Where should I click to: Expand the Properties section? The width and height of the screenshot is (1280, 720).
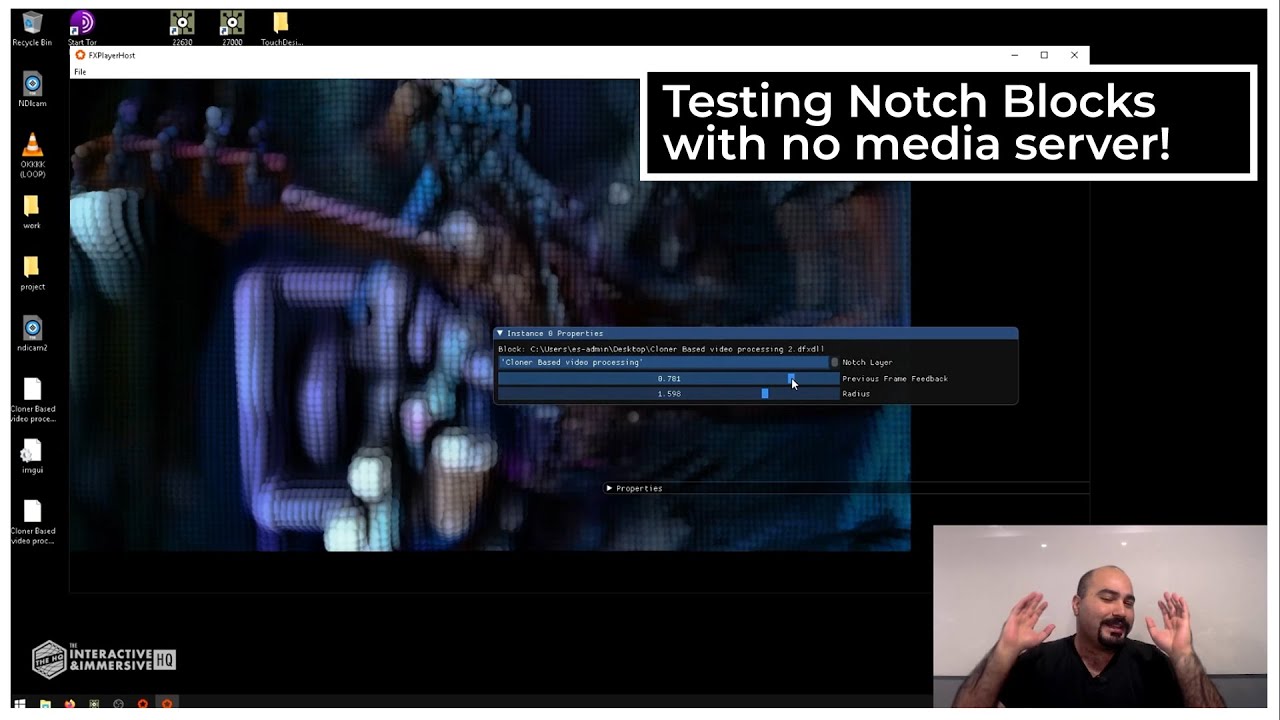(609, 488)
